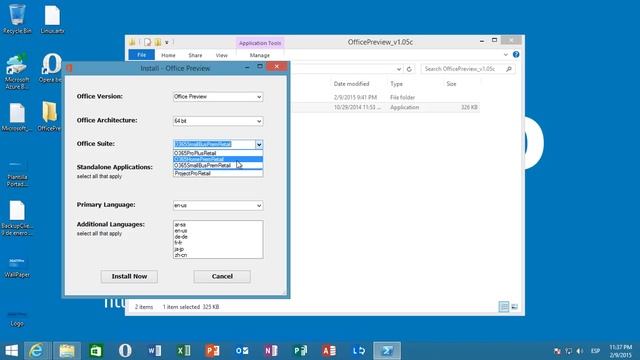Click the Properties quick access icon
This screenshot has width=640, height=360.
[147, 42]
